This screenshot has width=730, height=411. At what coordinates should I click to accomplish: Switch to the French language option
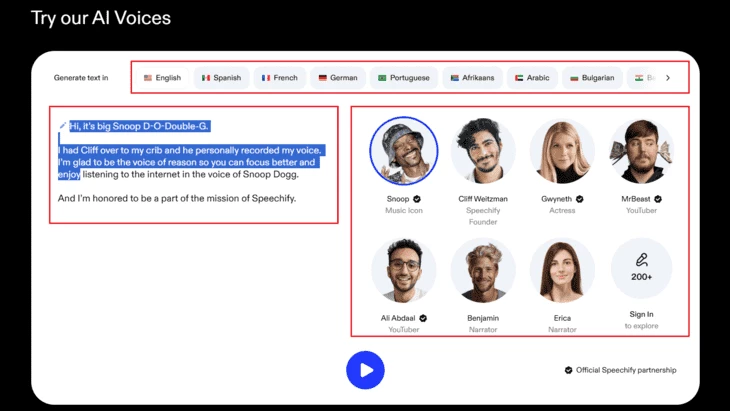(279, 78)
